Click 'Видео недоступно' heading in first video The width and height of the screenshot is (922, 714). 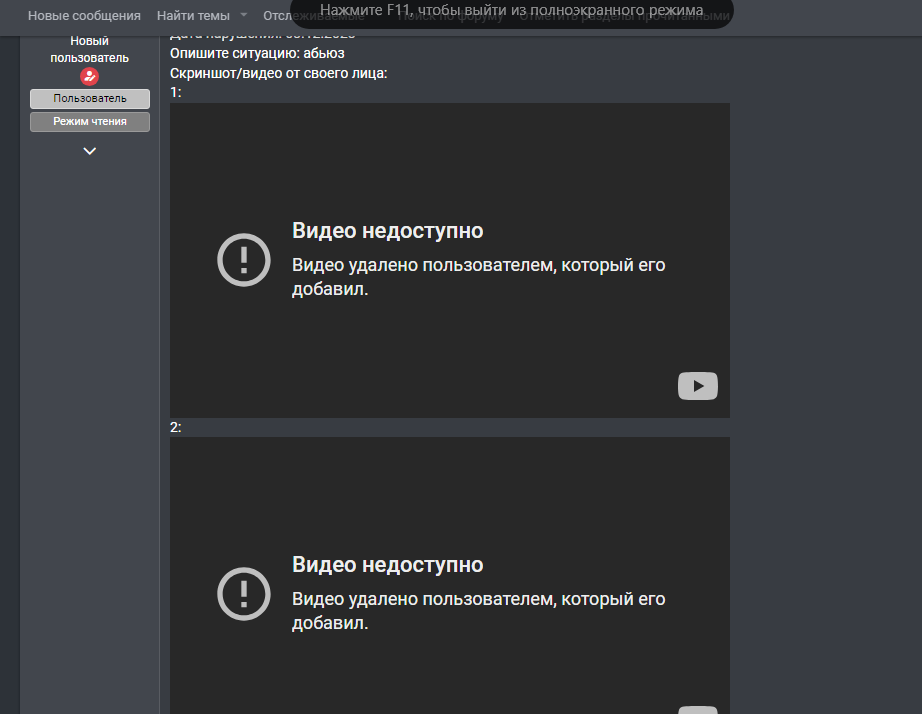pos(387,231)
